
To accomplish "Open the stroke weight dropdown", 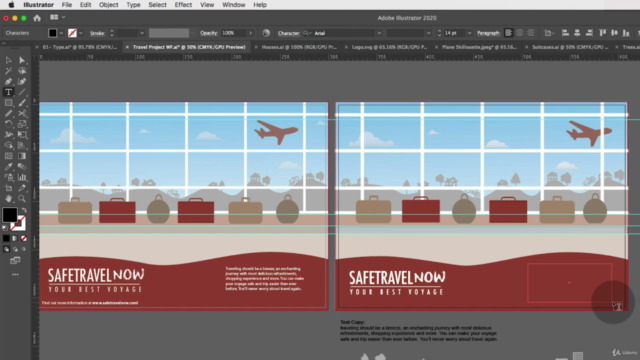I will click(142, 33).
